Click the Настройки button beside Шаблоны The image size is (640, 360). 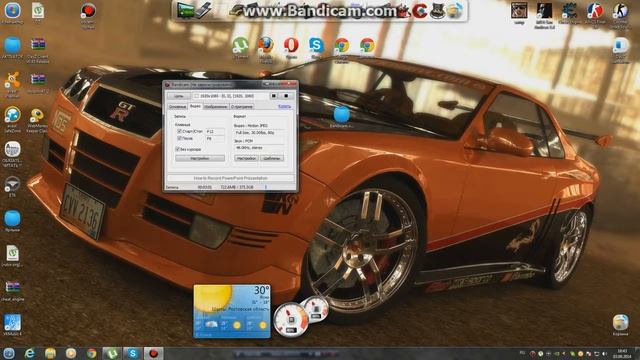point(247,158)
